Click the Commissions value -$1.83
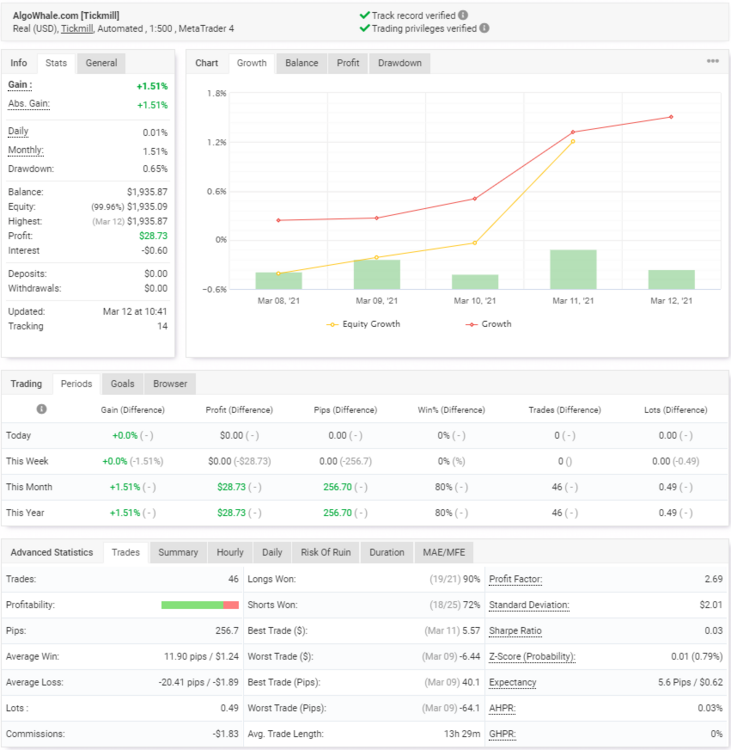 (225, 734)
